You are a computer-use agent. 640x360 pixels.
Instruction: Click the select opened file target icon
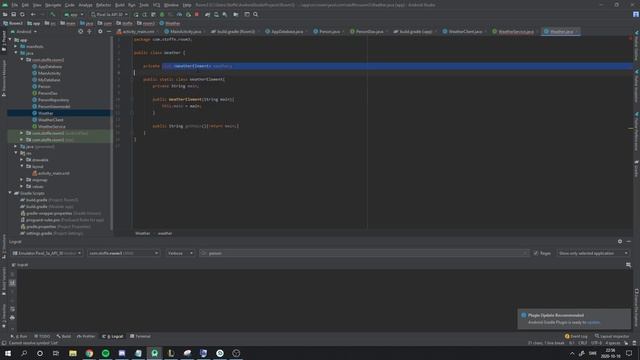pyautogui.click(x=80, y=31)
